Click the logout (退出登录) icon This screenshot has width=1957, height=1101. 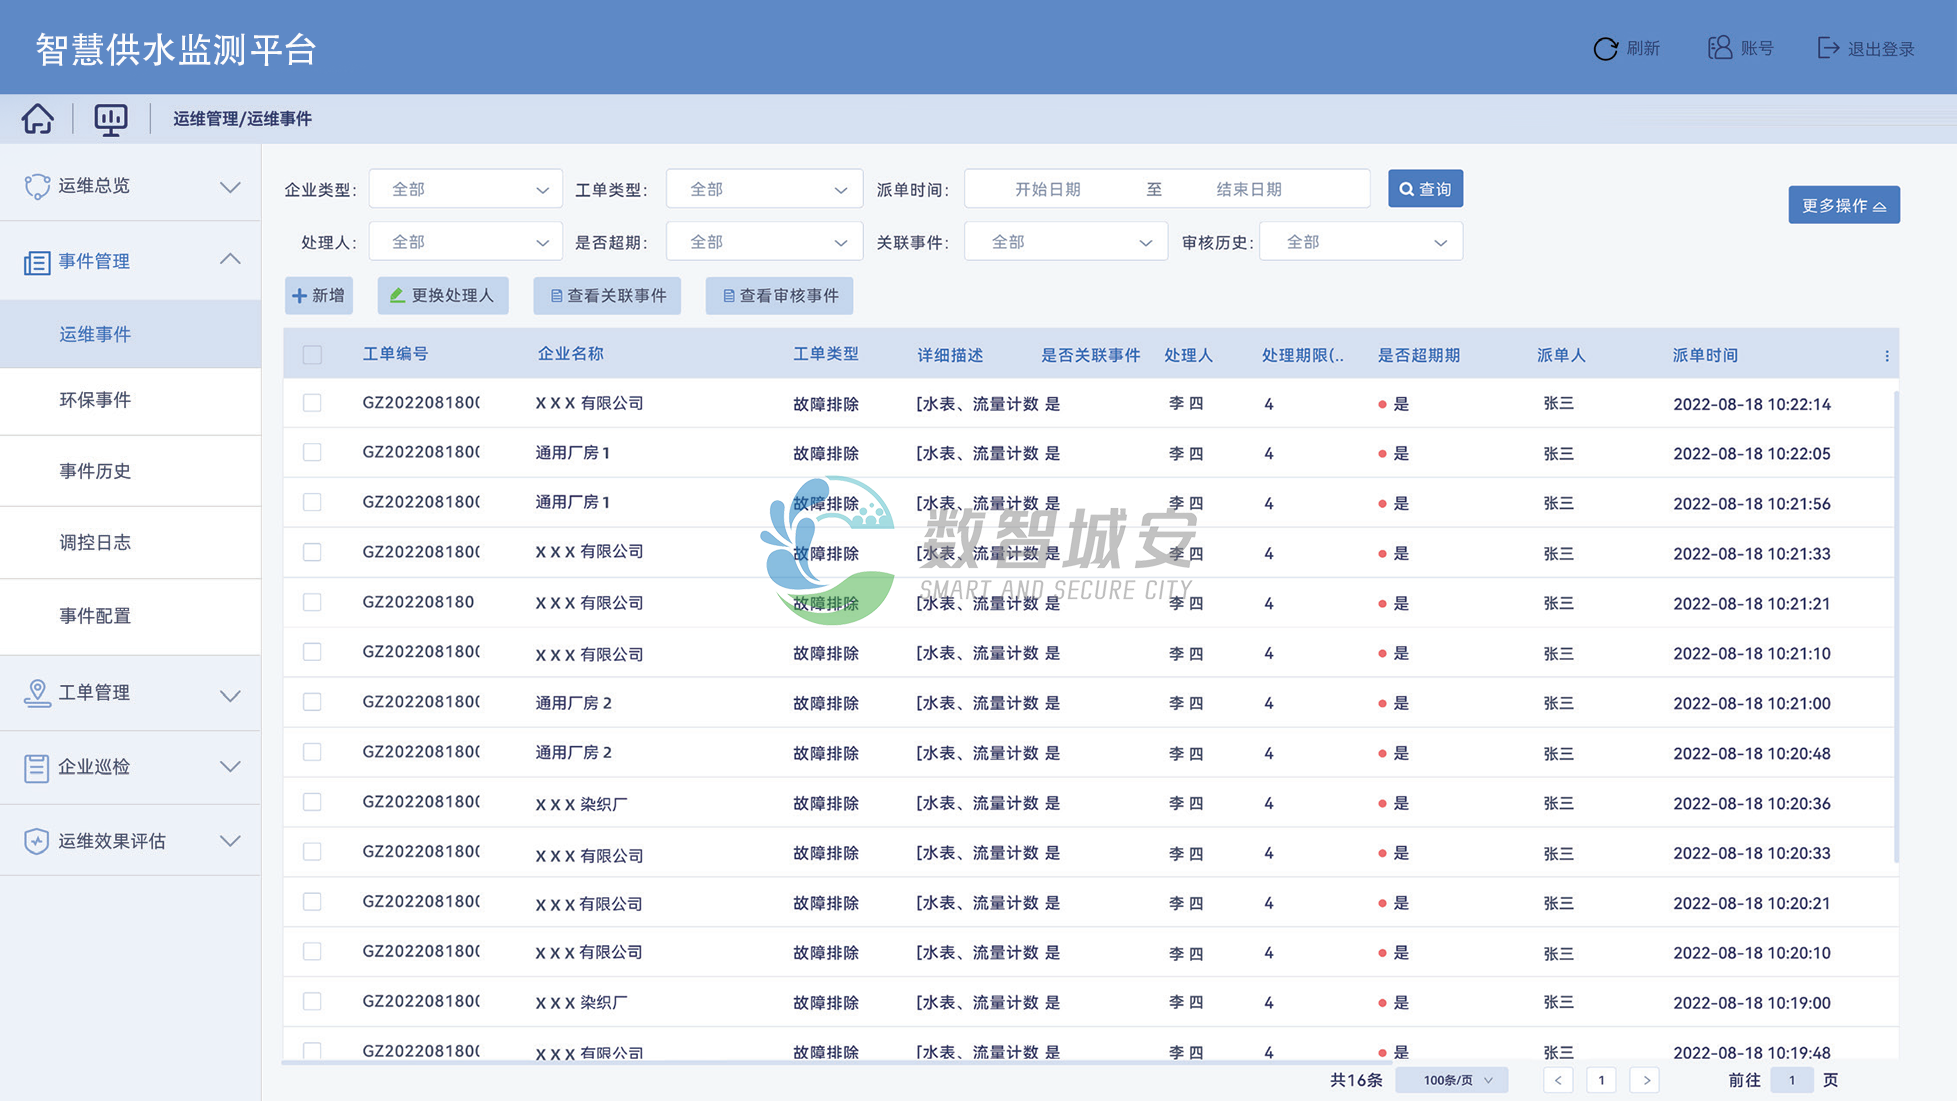pyautogui.click(x=1828, y=48)
